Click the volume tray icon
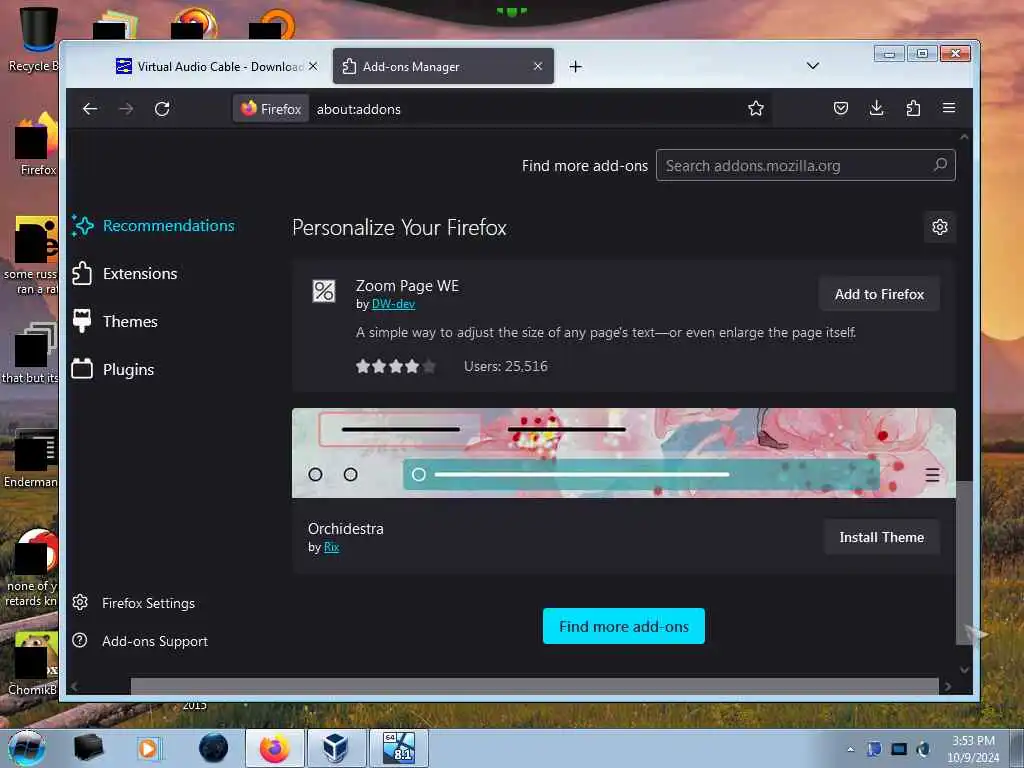 923,749
